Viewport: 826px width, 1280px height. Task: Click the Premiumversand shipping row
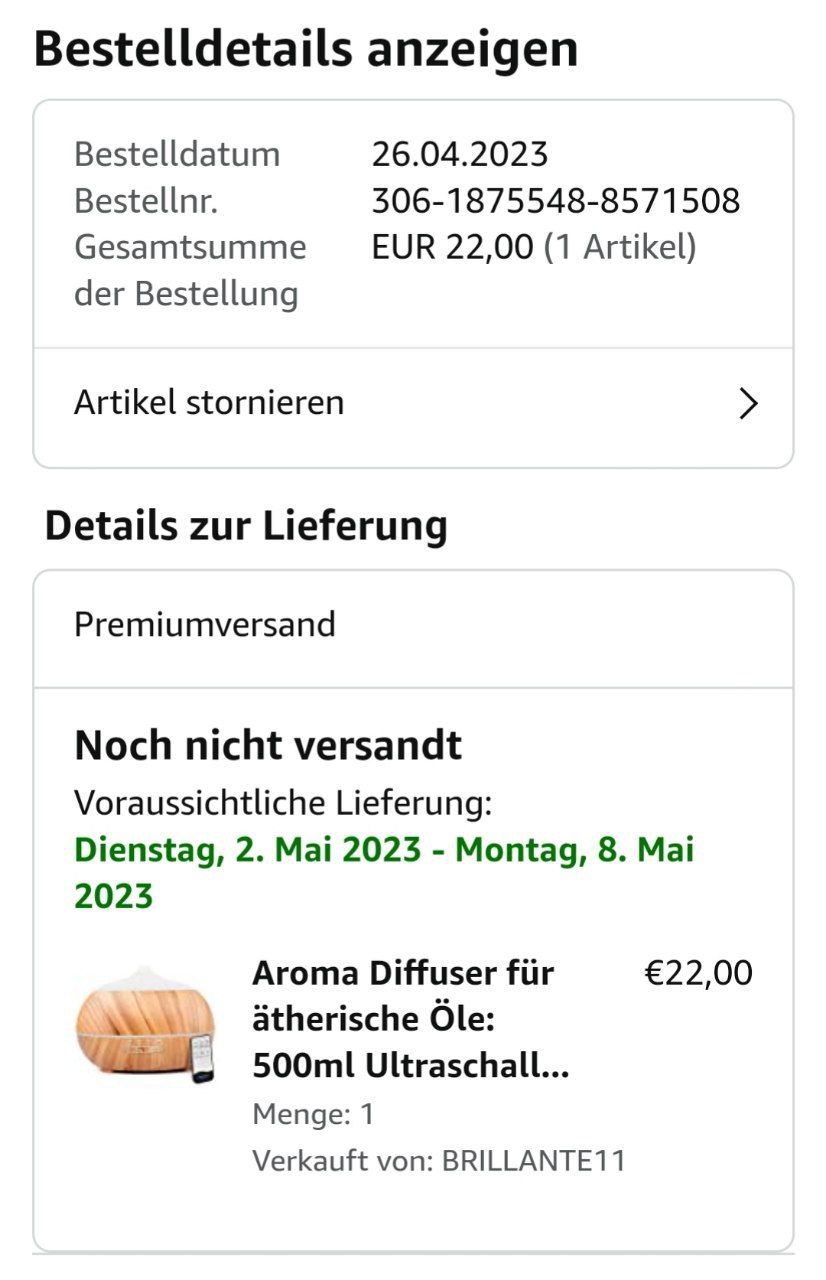coord(205,625)
